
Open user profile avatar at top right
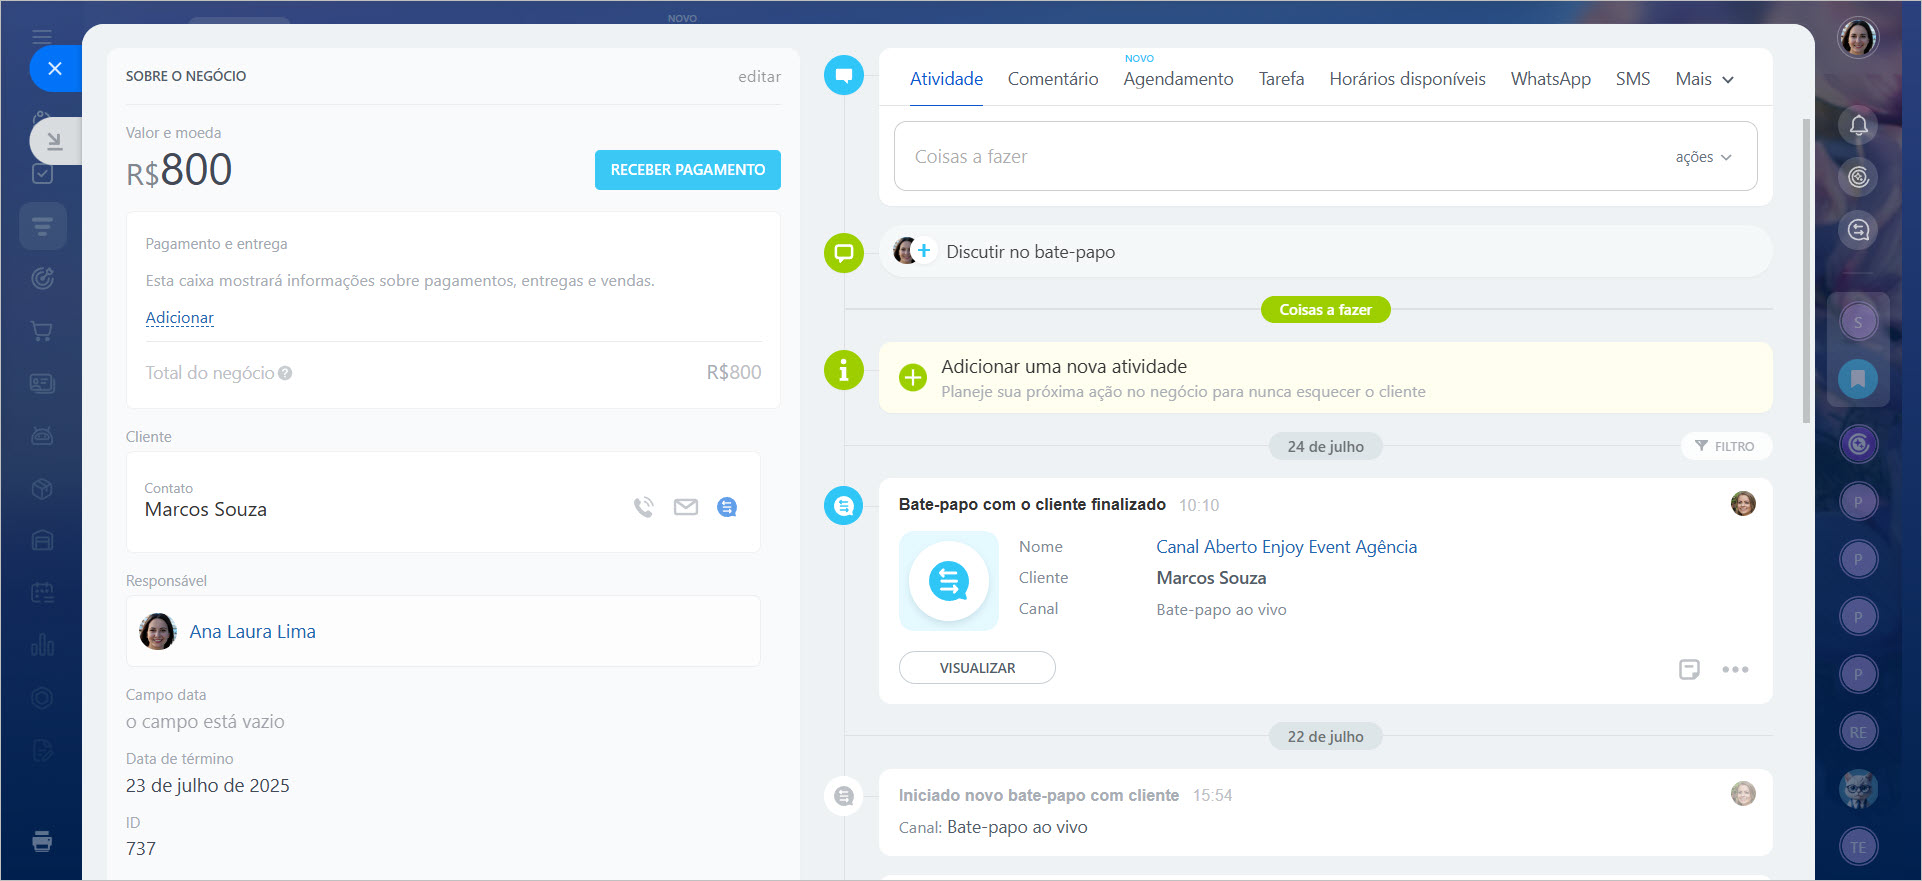click(1858, 38)
